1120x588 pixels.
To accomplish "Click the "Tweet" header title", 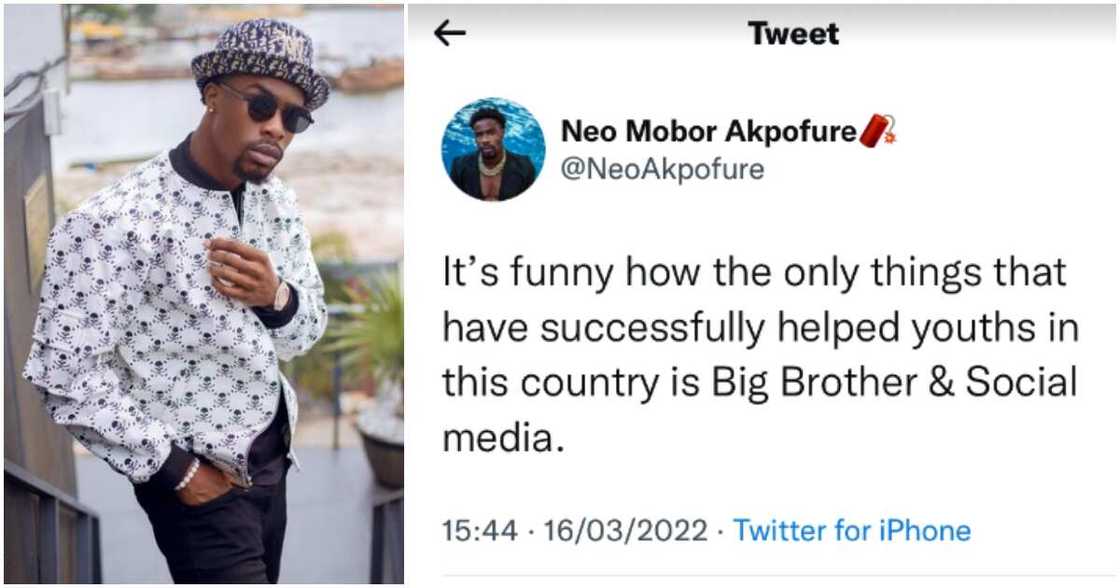I will click(x=794, y=33).
